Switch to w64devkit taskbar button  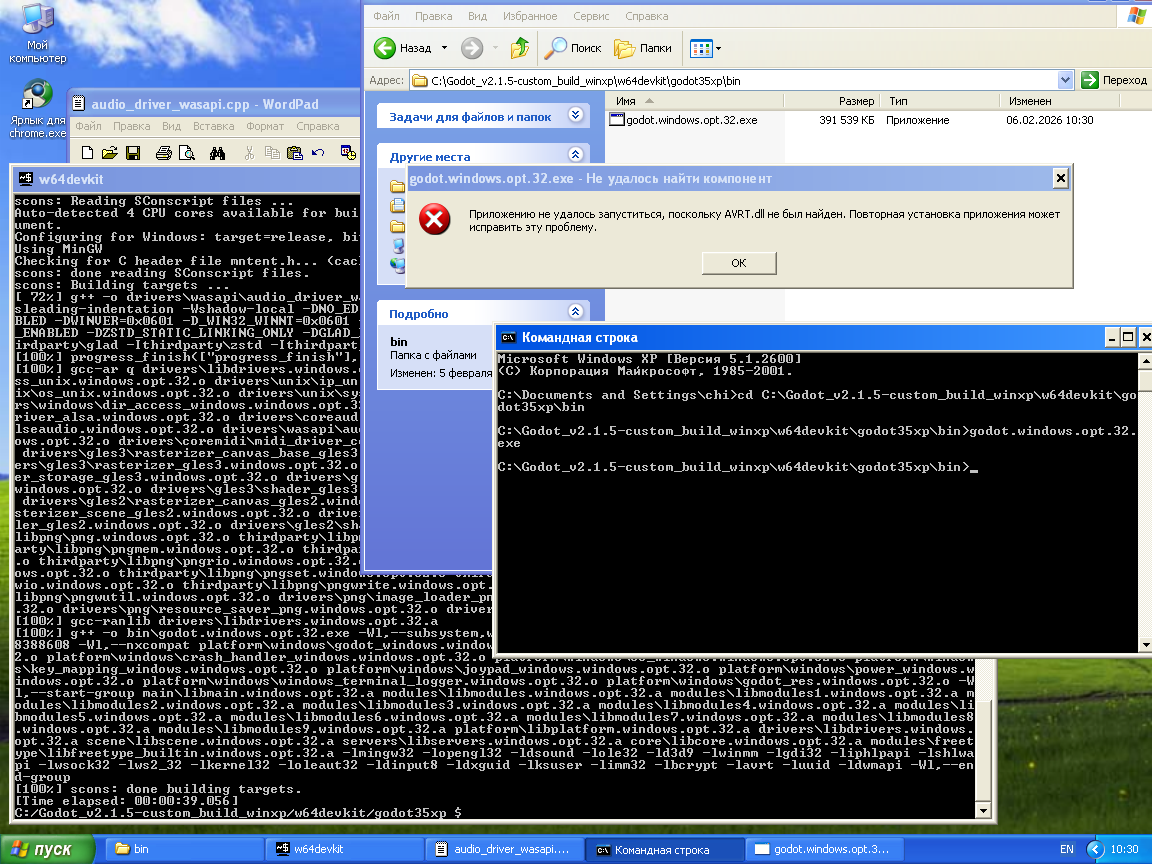(x=345, y=849)
